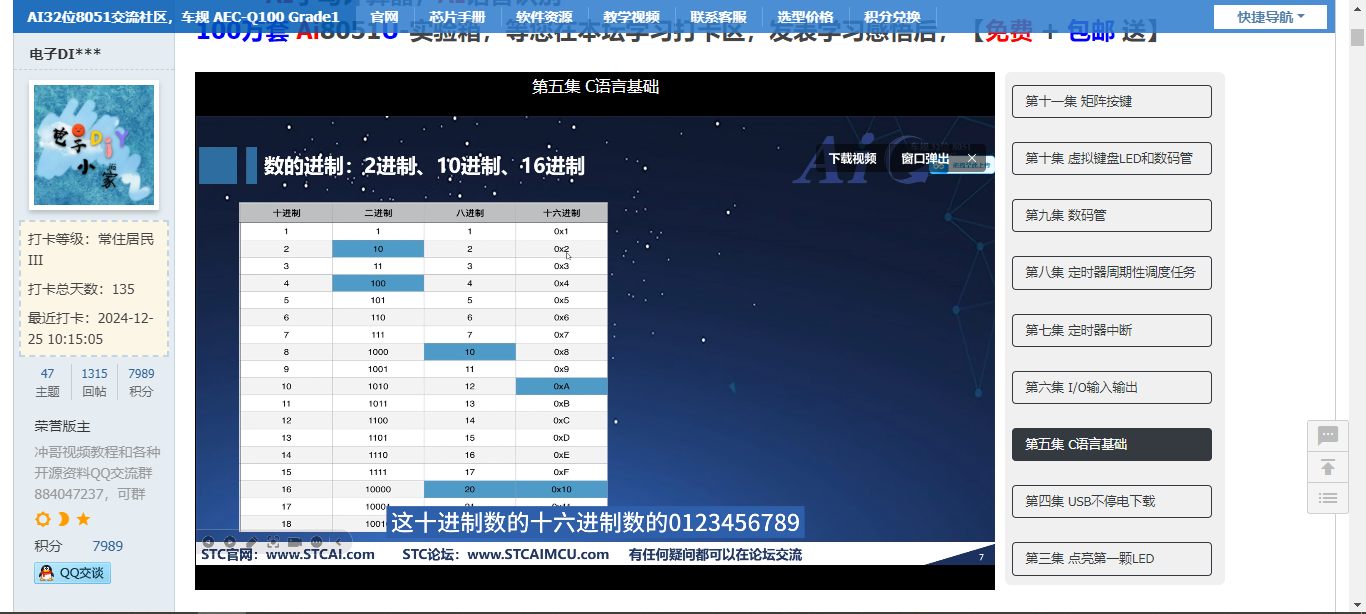
Task: Open the 官网 nav item
Action: (384, 17)
